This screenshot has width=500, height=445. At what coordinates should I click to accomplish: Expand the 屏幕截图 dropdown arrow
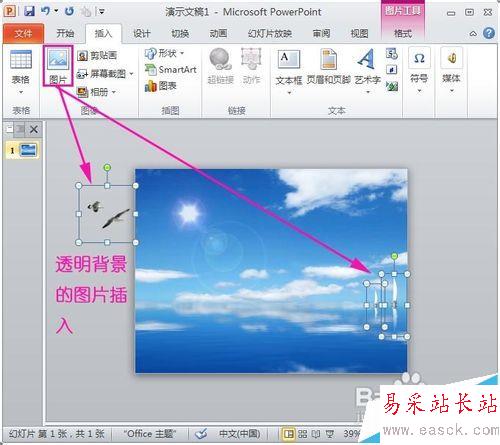click(x=131, y=74)
